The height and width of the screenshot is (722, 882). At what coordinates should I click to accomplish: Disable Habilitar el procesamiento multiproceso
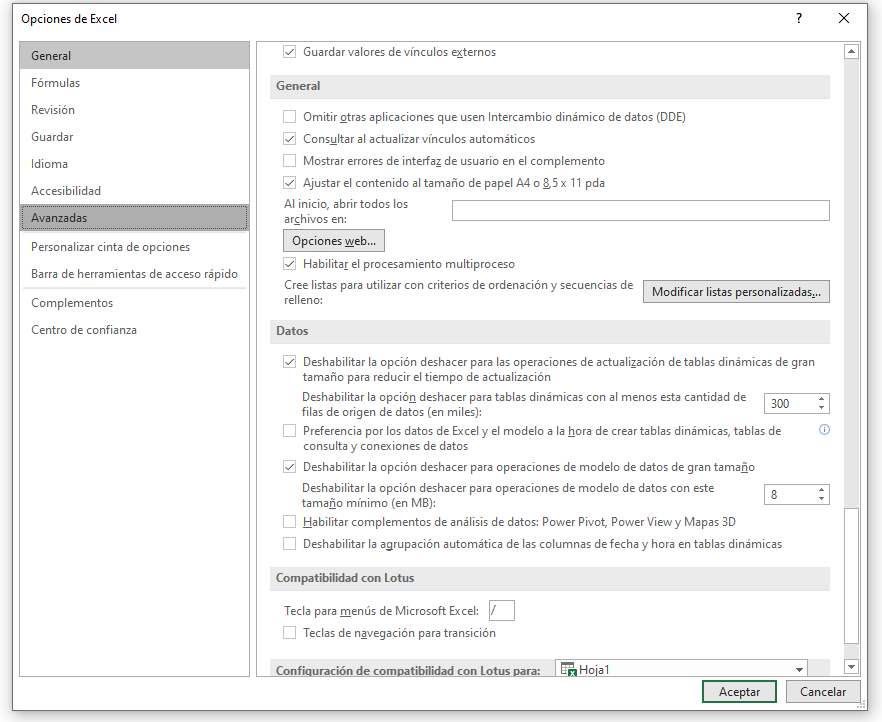289,264
